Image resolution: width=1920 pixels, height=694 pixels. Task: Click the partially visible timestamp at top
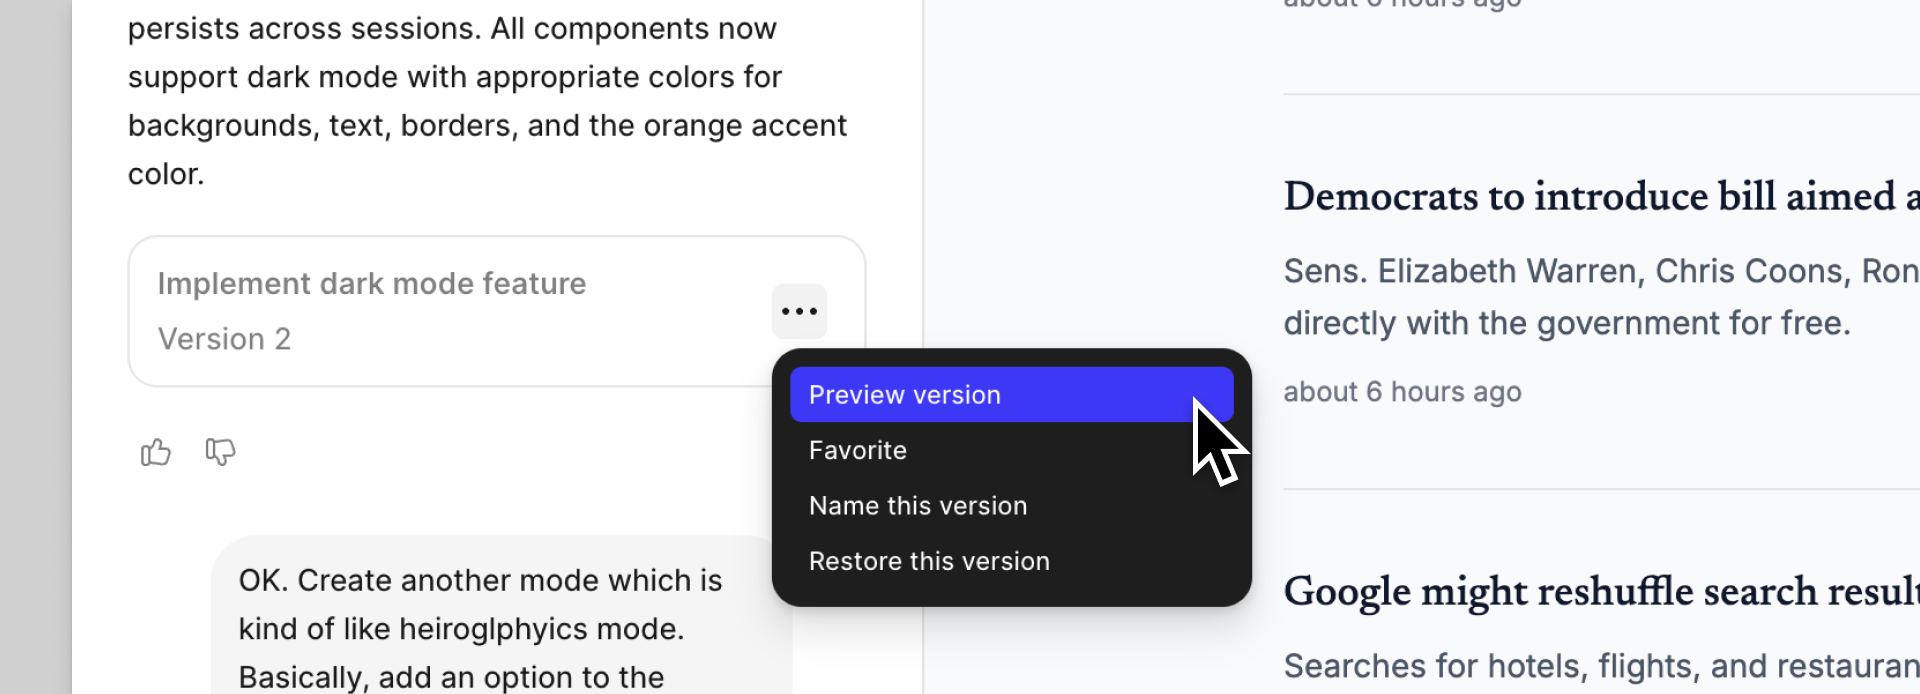coord(1402,4)
